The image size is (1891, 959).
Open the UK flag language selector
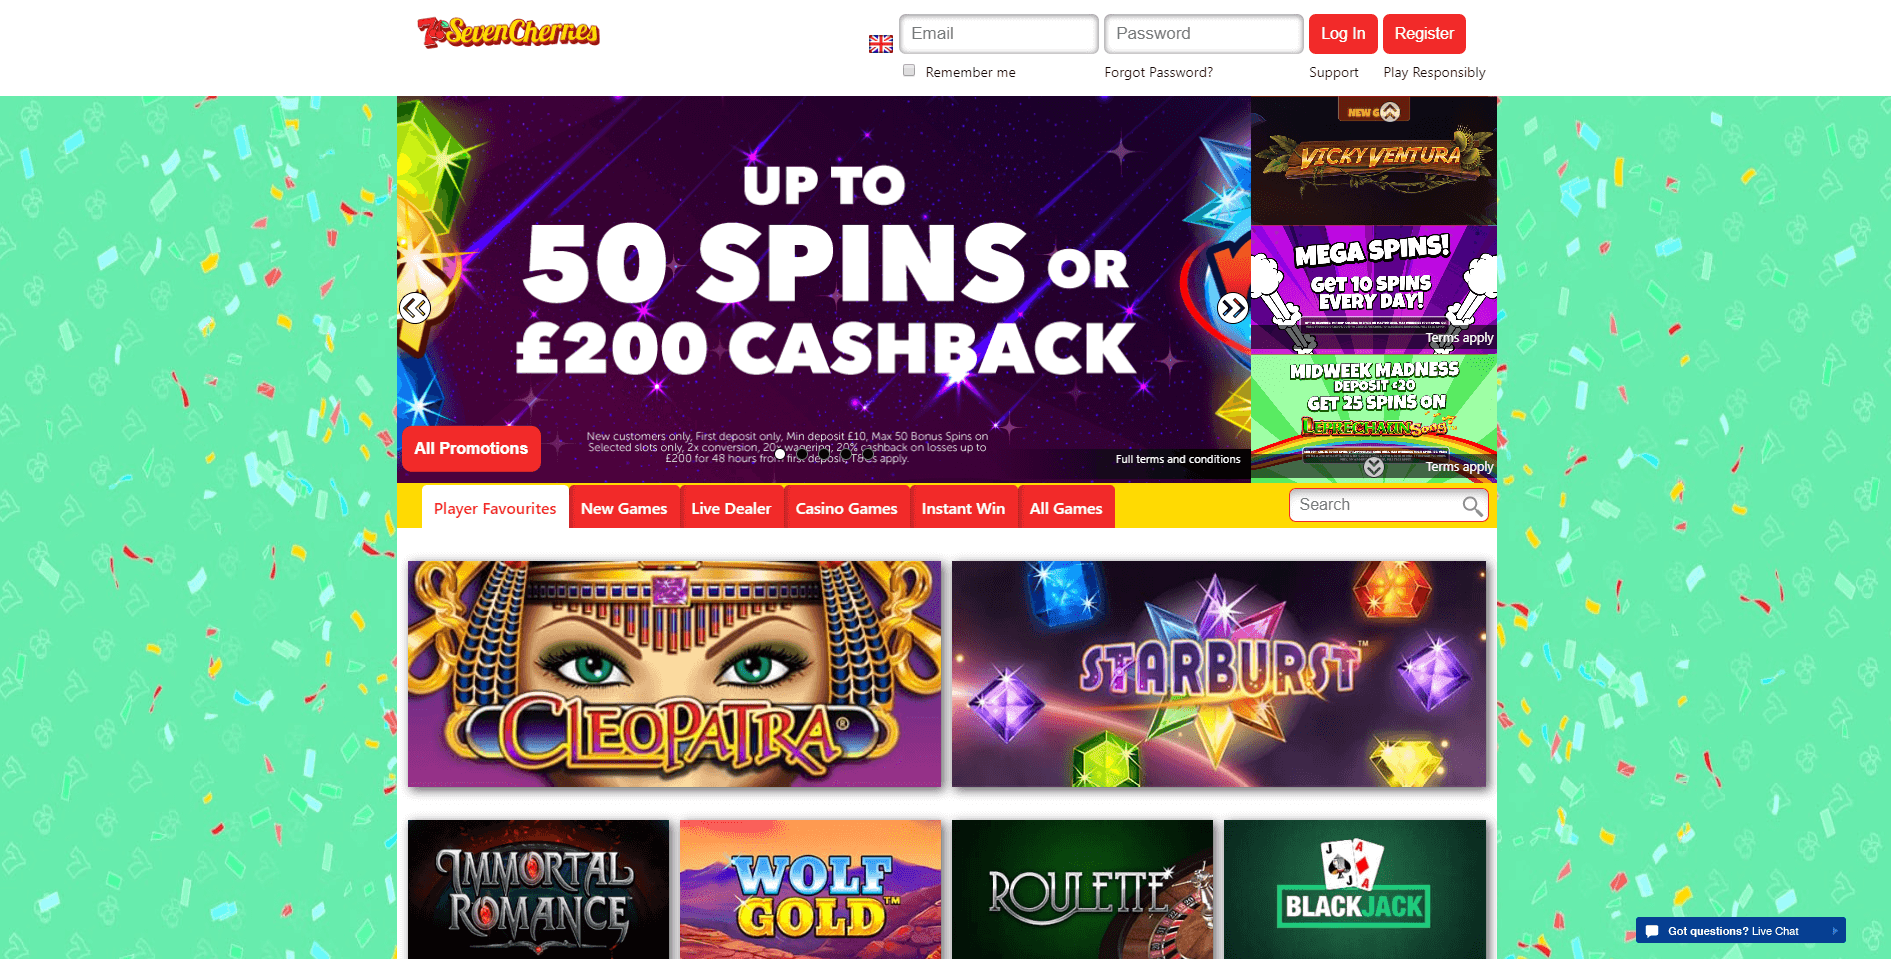(881, 44)
